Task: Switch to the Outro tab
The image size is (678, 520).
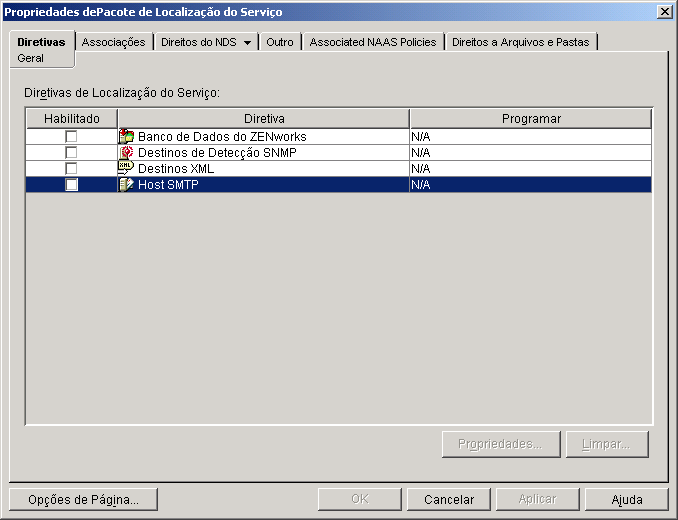Action: point(280,42)
